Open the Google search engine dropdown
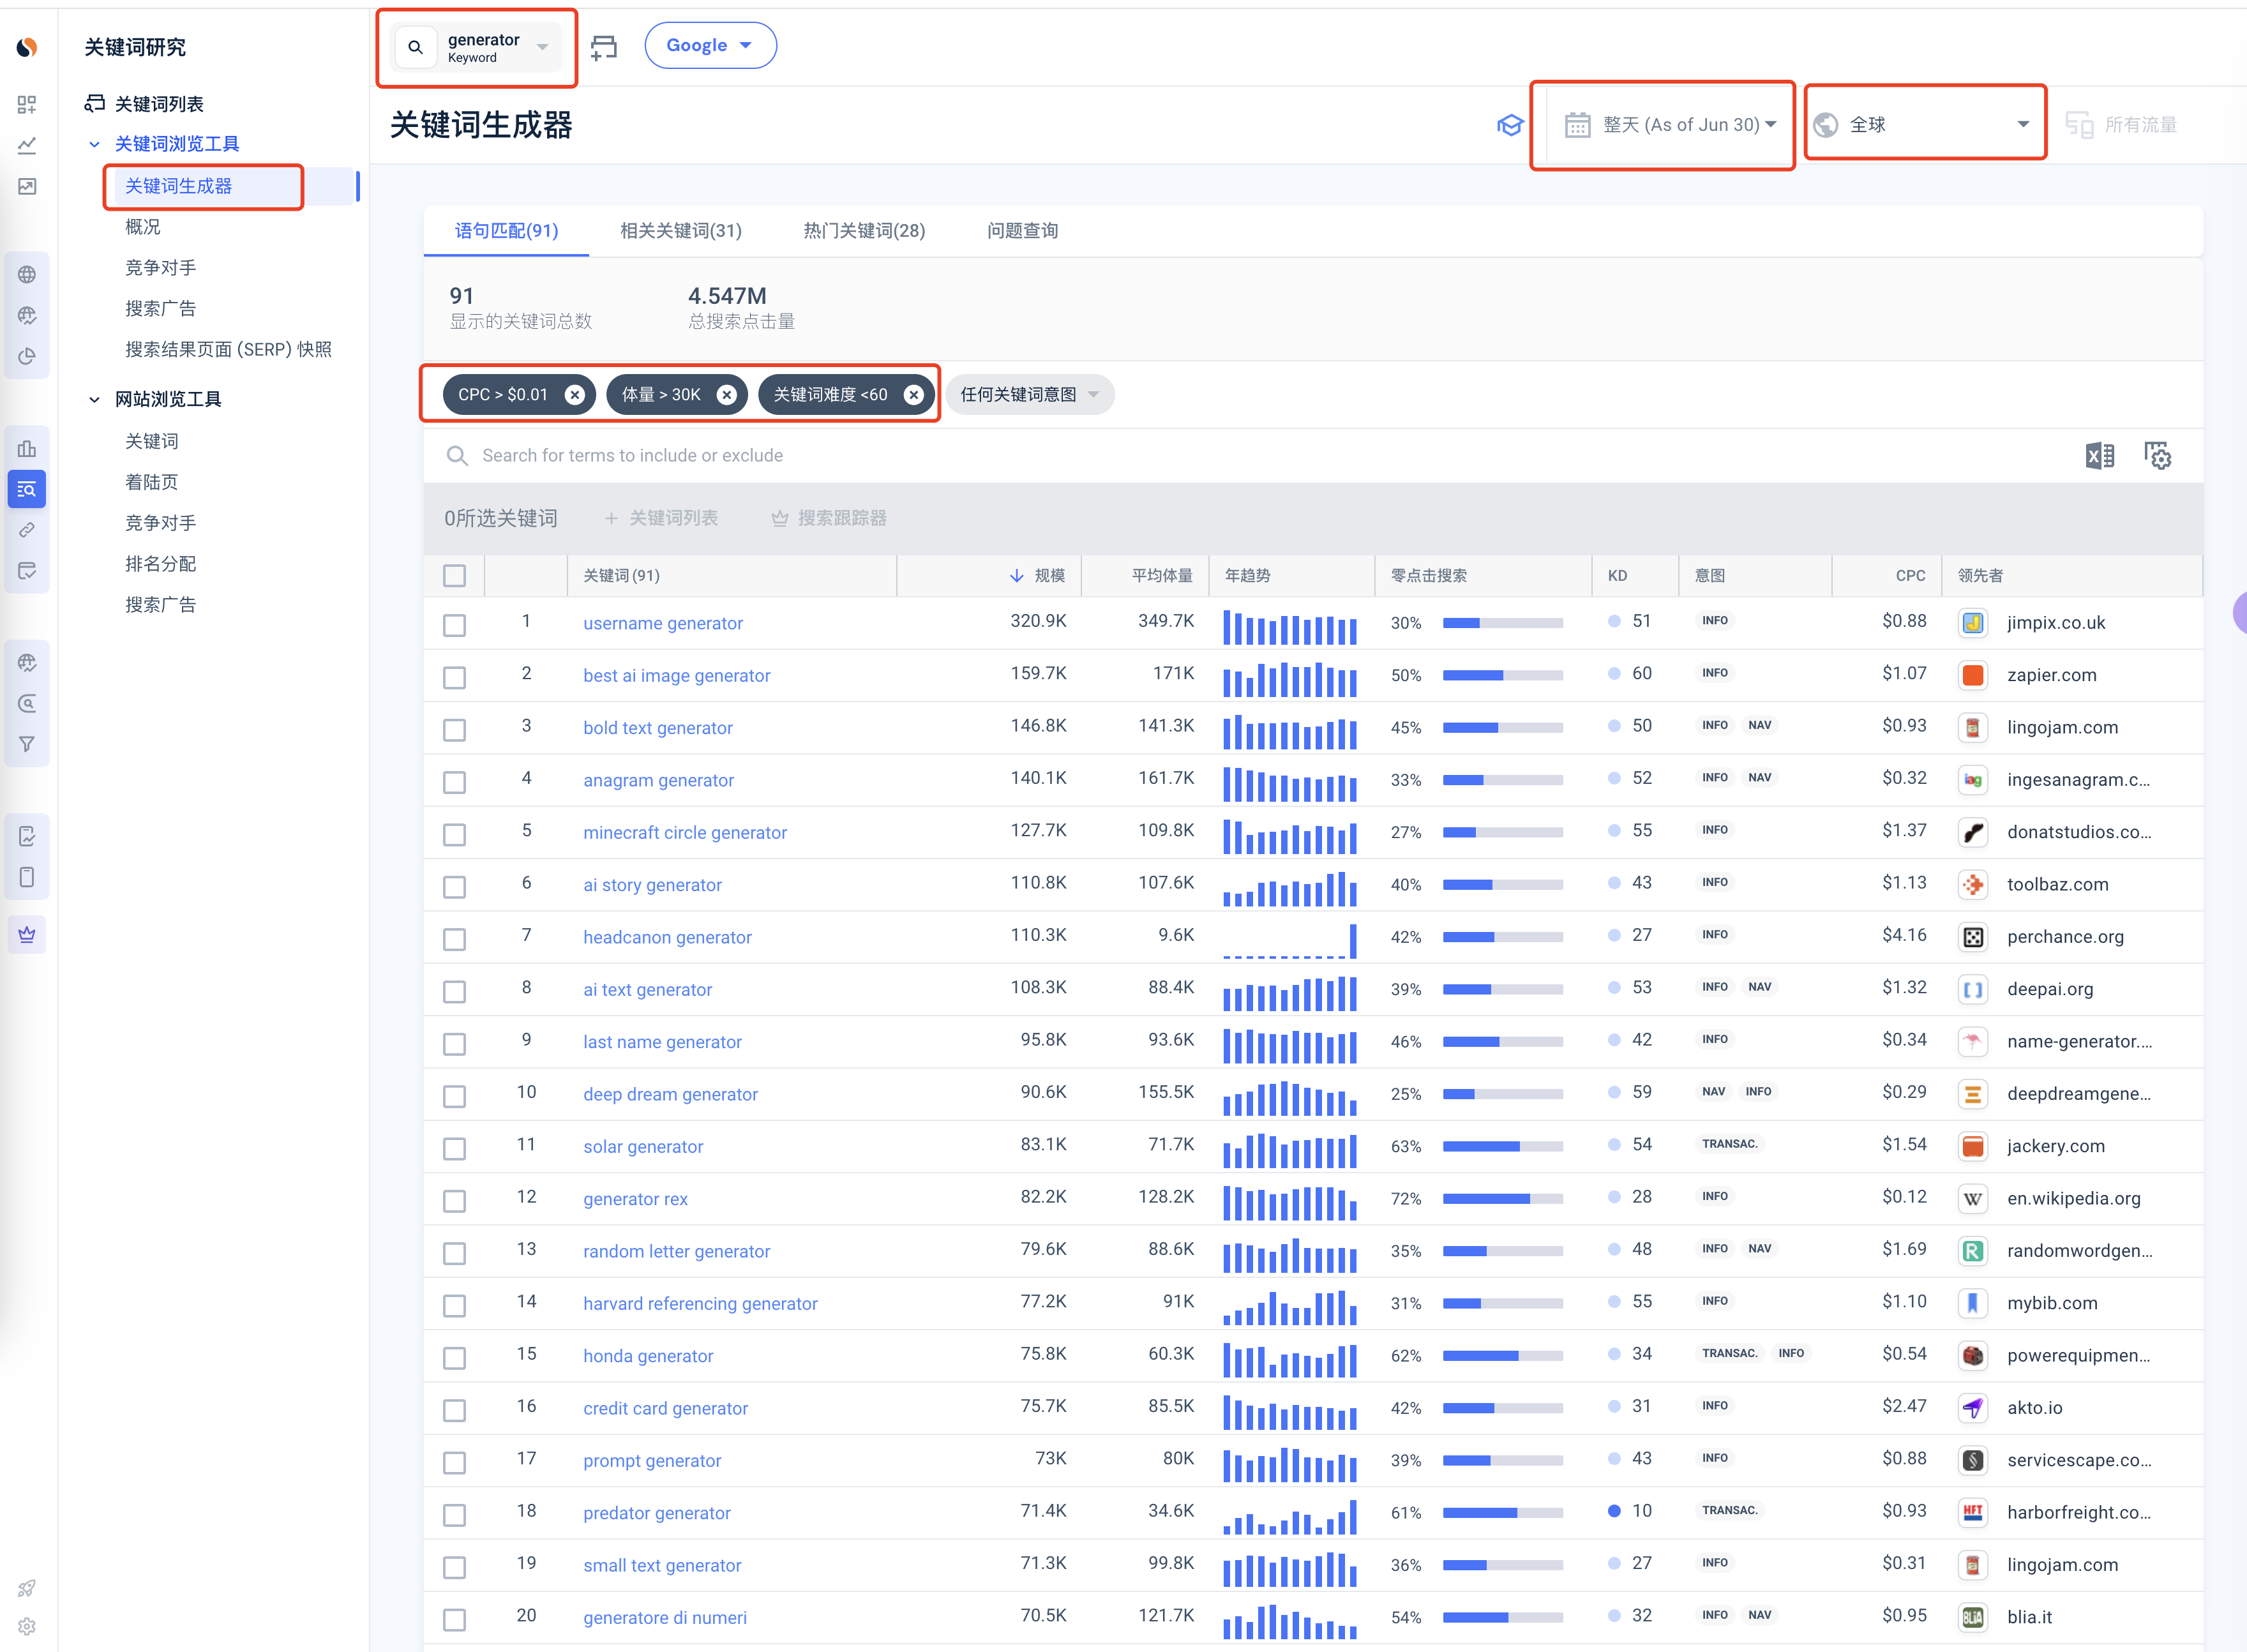The image size is (2247, 1652). coord(710,46)
